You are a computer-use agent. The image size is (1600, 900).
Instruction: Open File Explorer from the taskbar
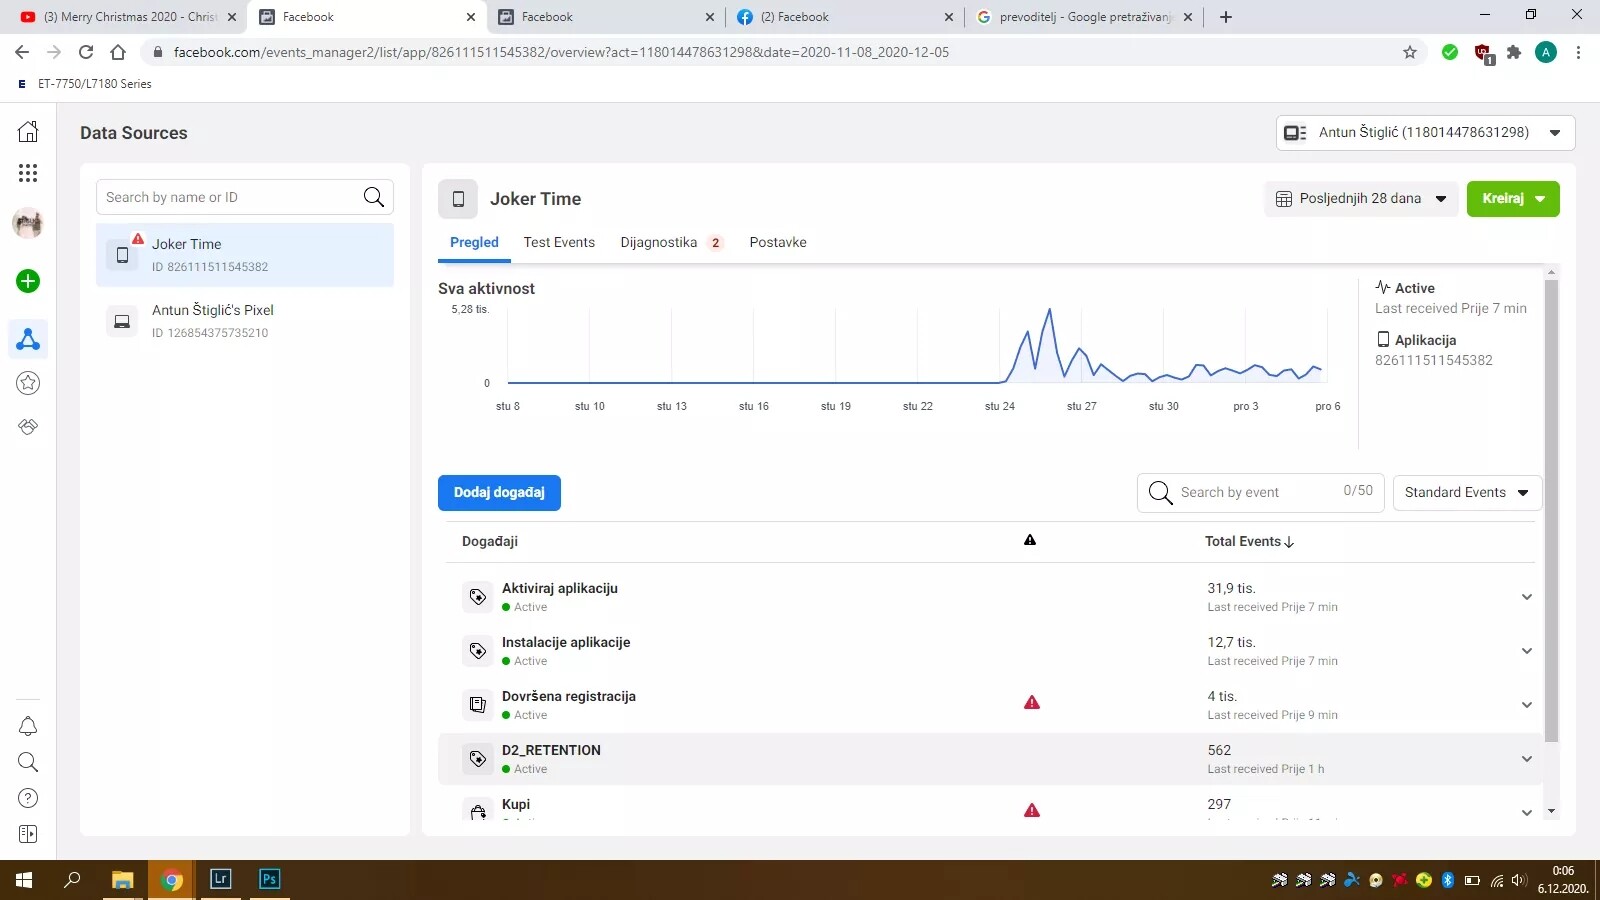[122, 880]
